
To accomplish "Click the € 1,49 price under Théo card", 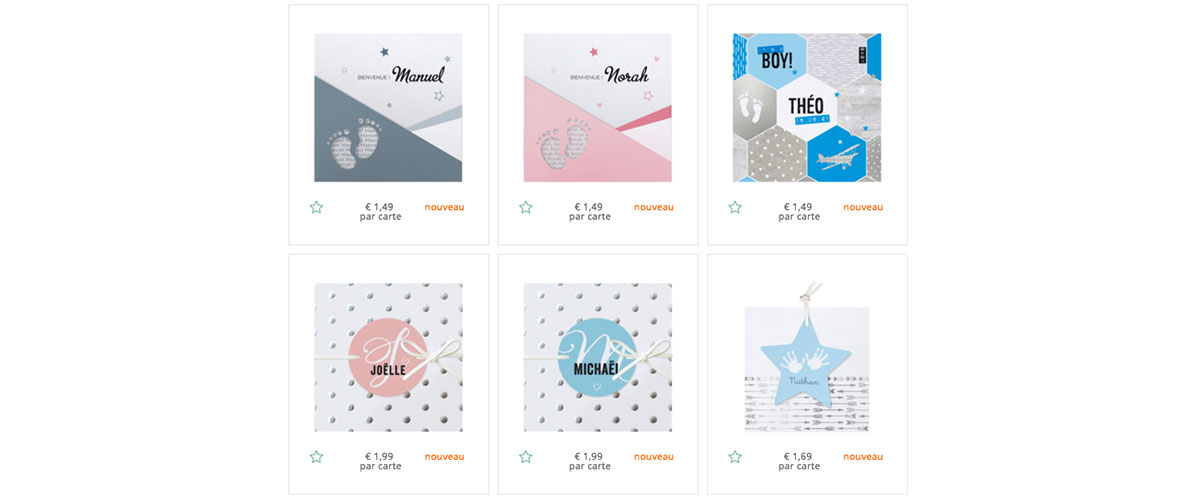I will pos(799,207).
